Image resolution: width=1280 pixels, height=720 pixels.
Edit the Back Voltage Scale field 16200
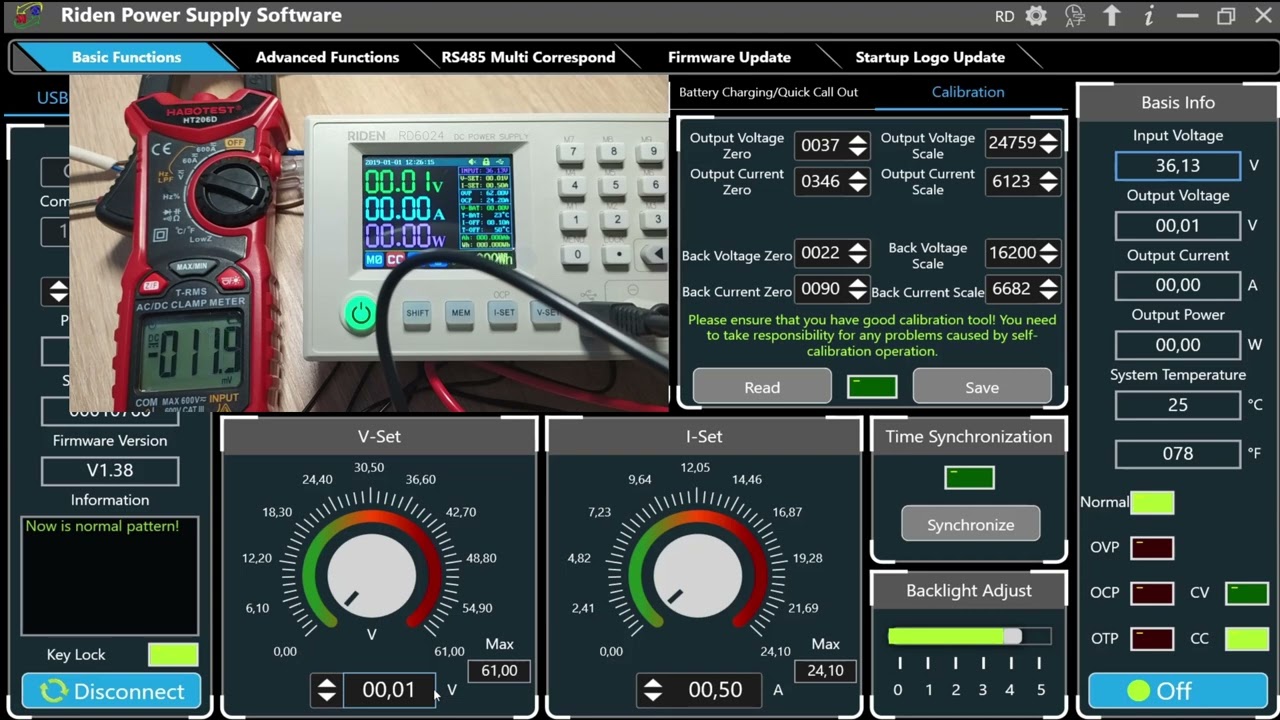(x=1012, y=253)
